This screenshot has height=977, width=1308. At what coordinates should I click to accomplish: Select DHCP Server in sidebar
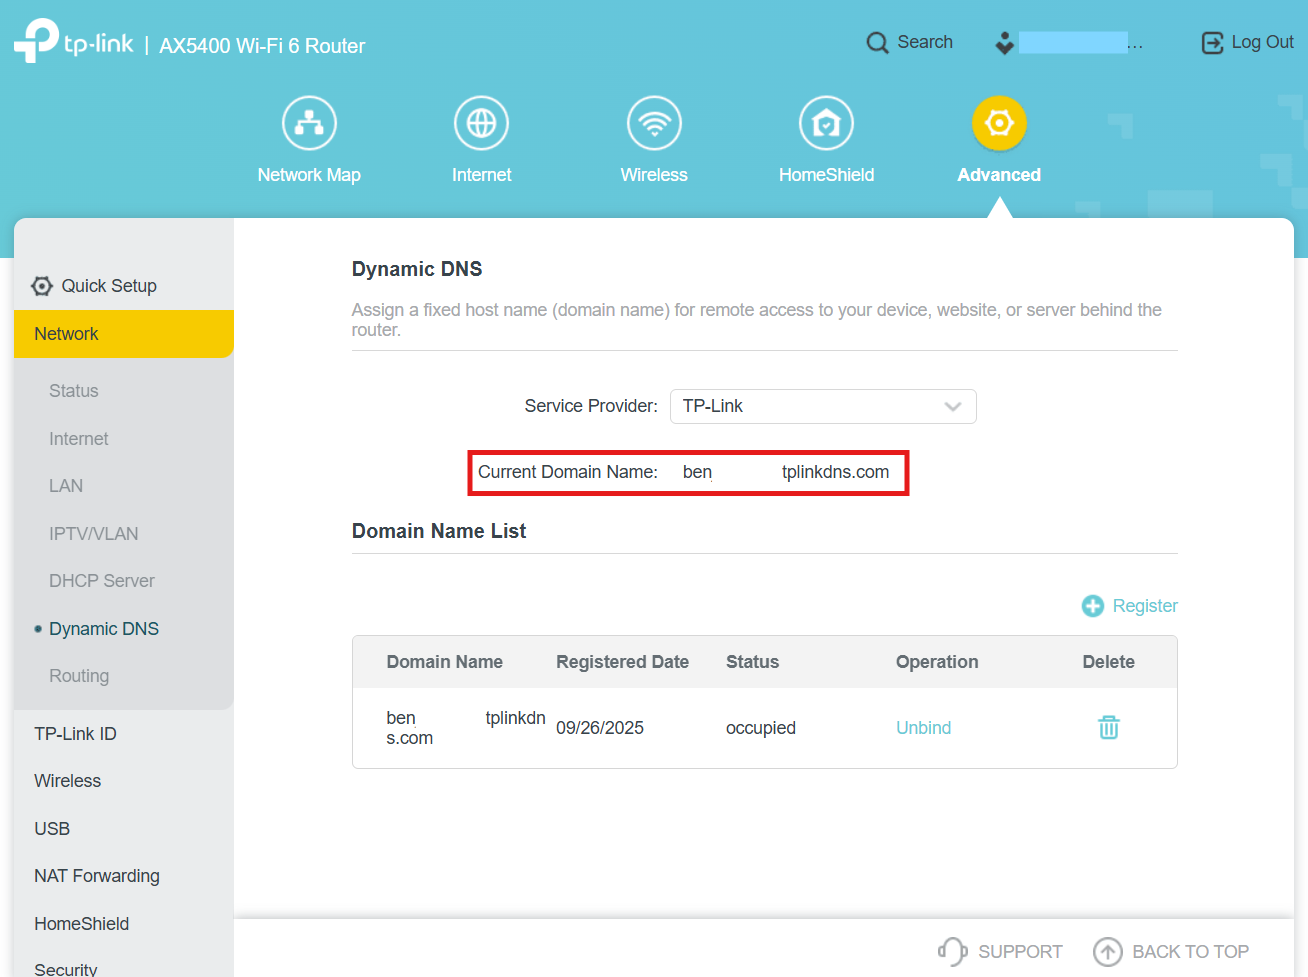coord(101,581)
